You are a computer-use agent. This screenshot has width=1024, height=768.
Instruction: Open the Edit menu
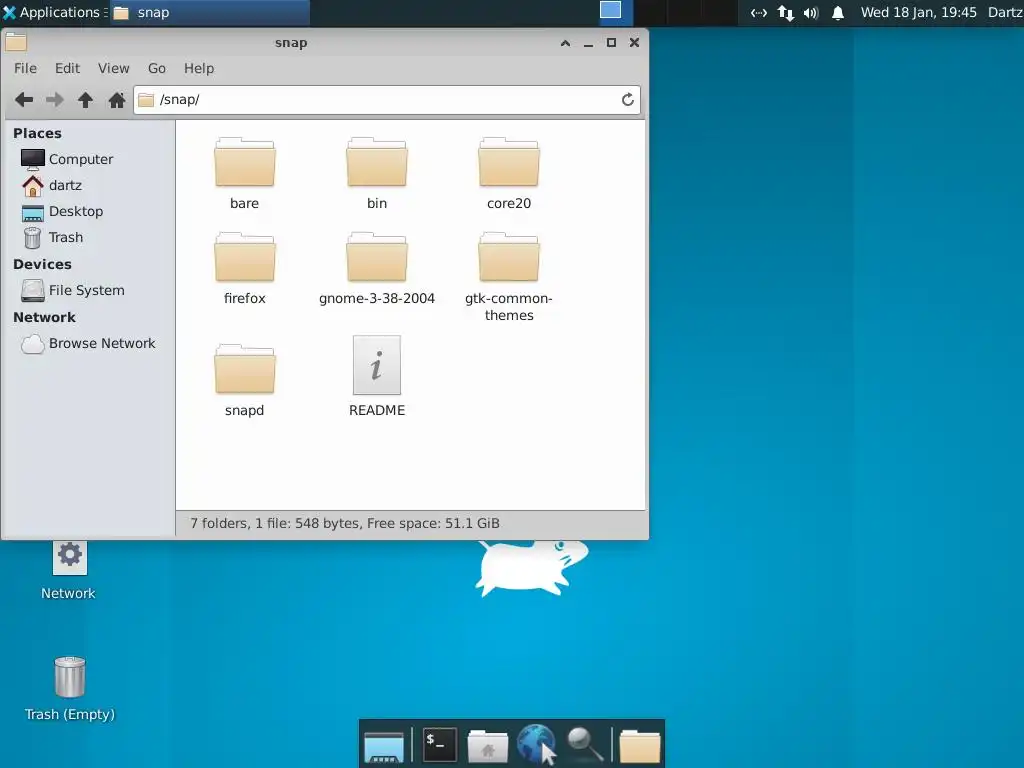(x=67, y=69)
